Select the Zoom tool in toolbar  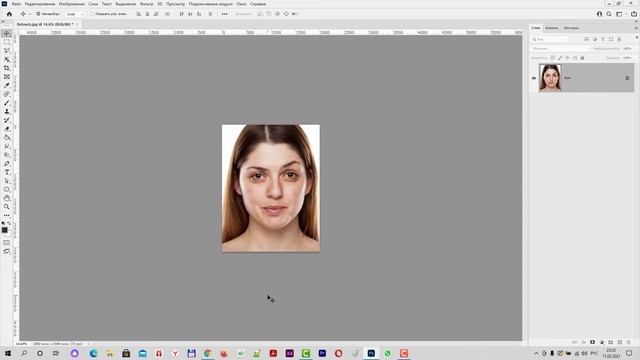click(7, 207)
